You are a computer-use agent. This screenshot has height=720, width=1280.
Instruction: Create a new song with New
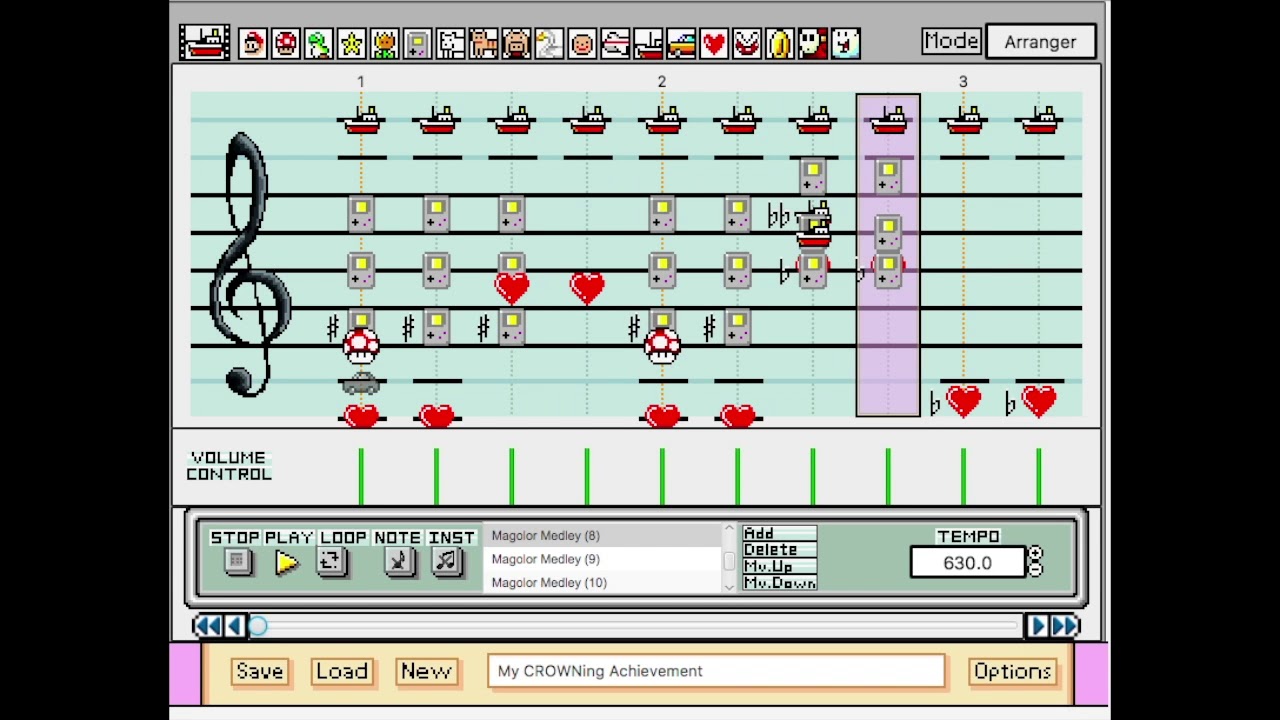(x=426, y=671)
